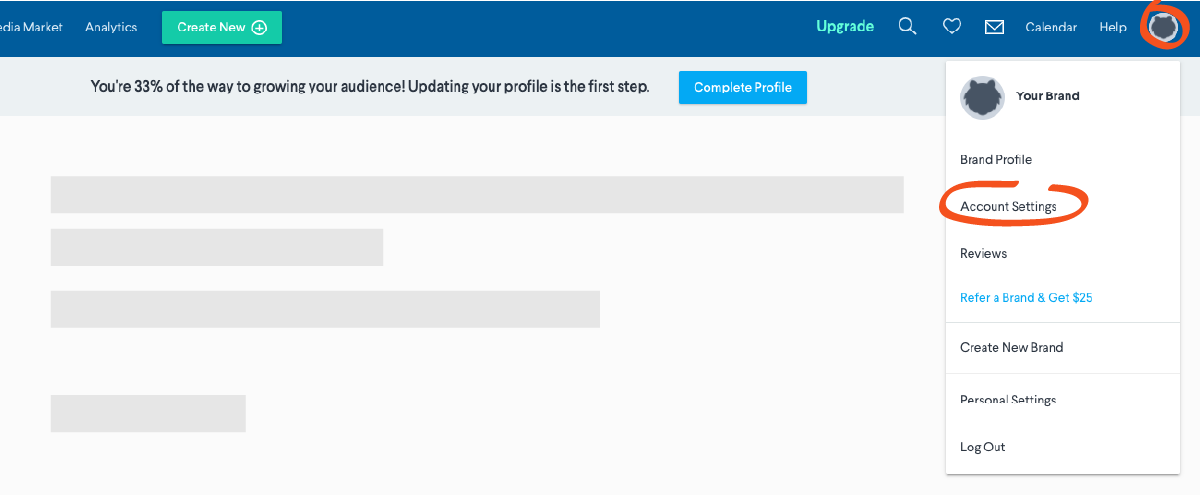Open Reviews from the dropdown

tap(983, 254)
